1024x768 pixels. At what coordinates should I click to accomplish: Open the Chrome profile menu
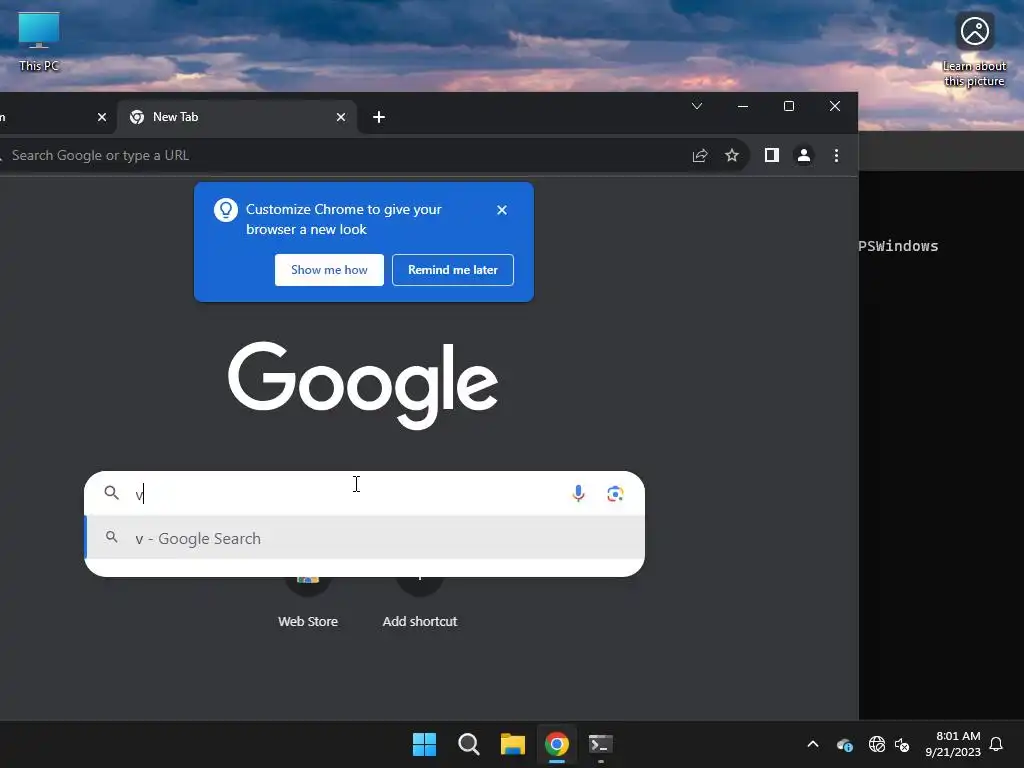pos(804,155)
